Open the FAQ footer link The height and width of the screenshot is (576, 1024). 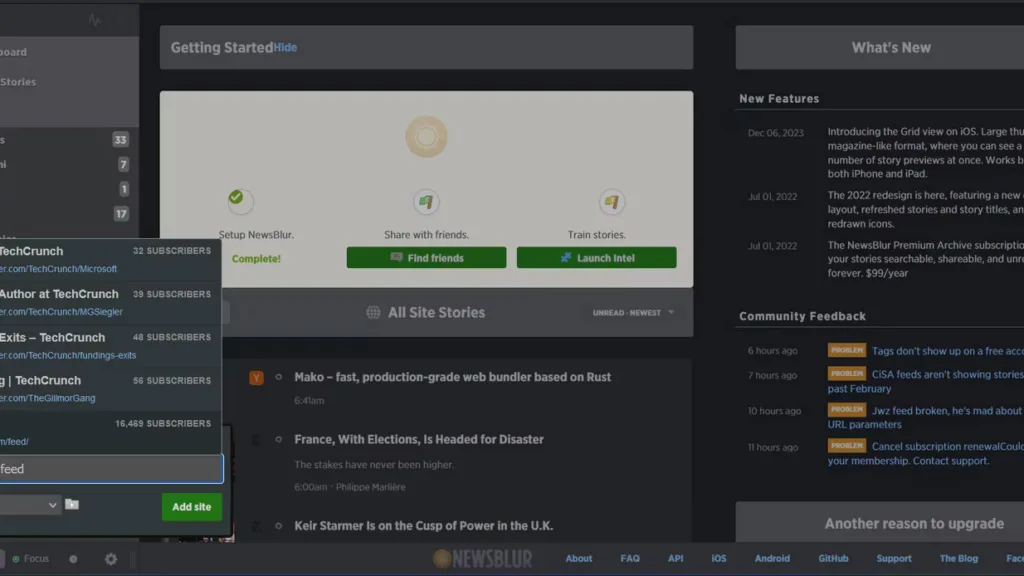pos(630,559)
